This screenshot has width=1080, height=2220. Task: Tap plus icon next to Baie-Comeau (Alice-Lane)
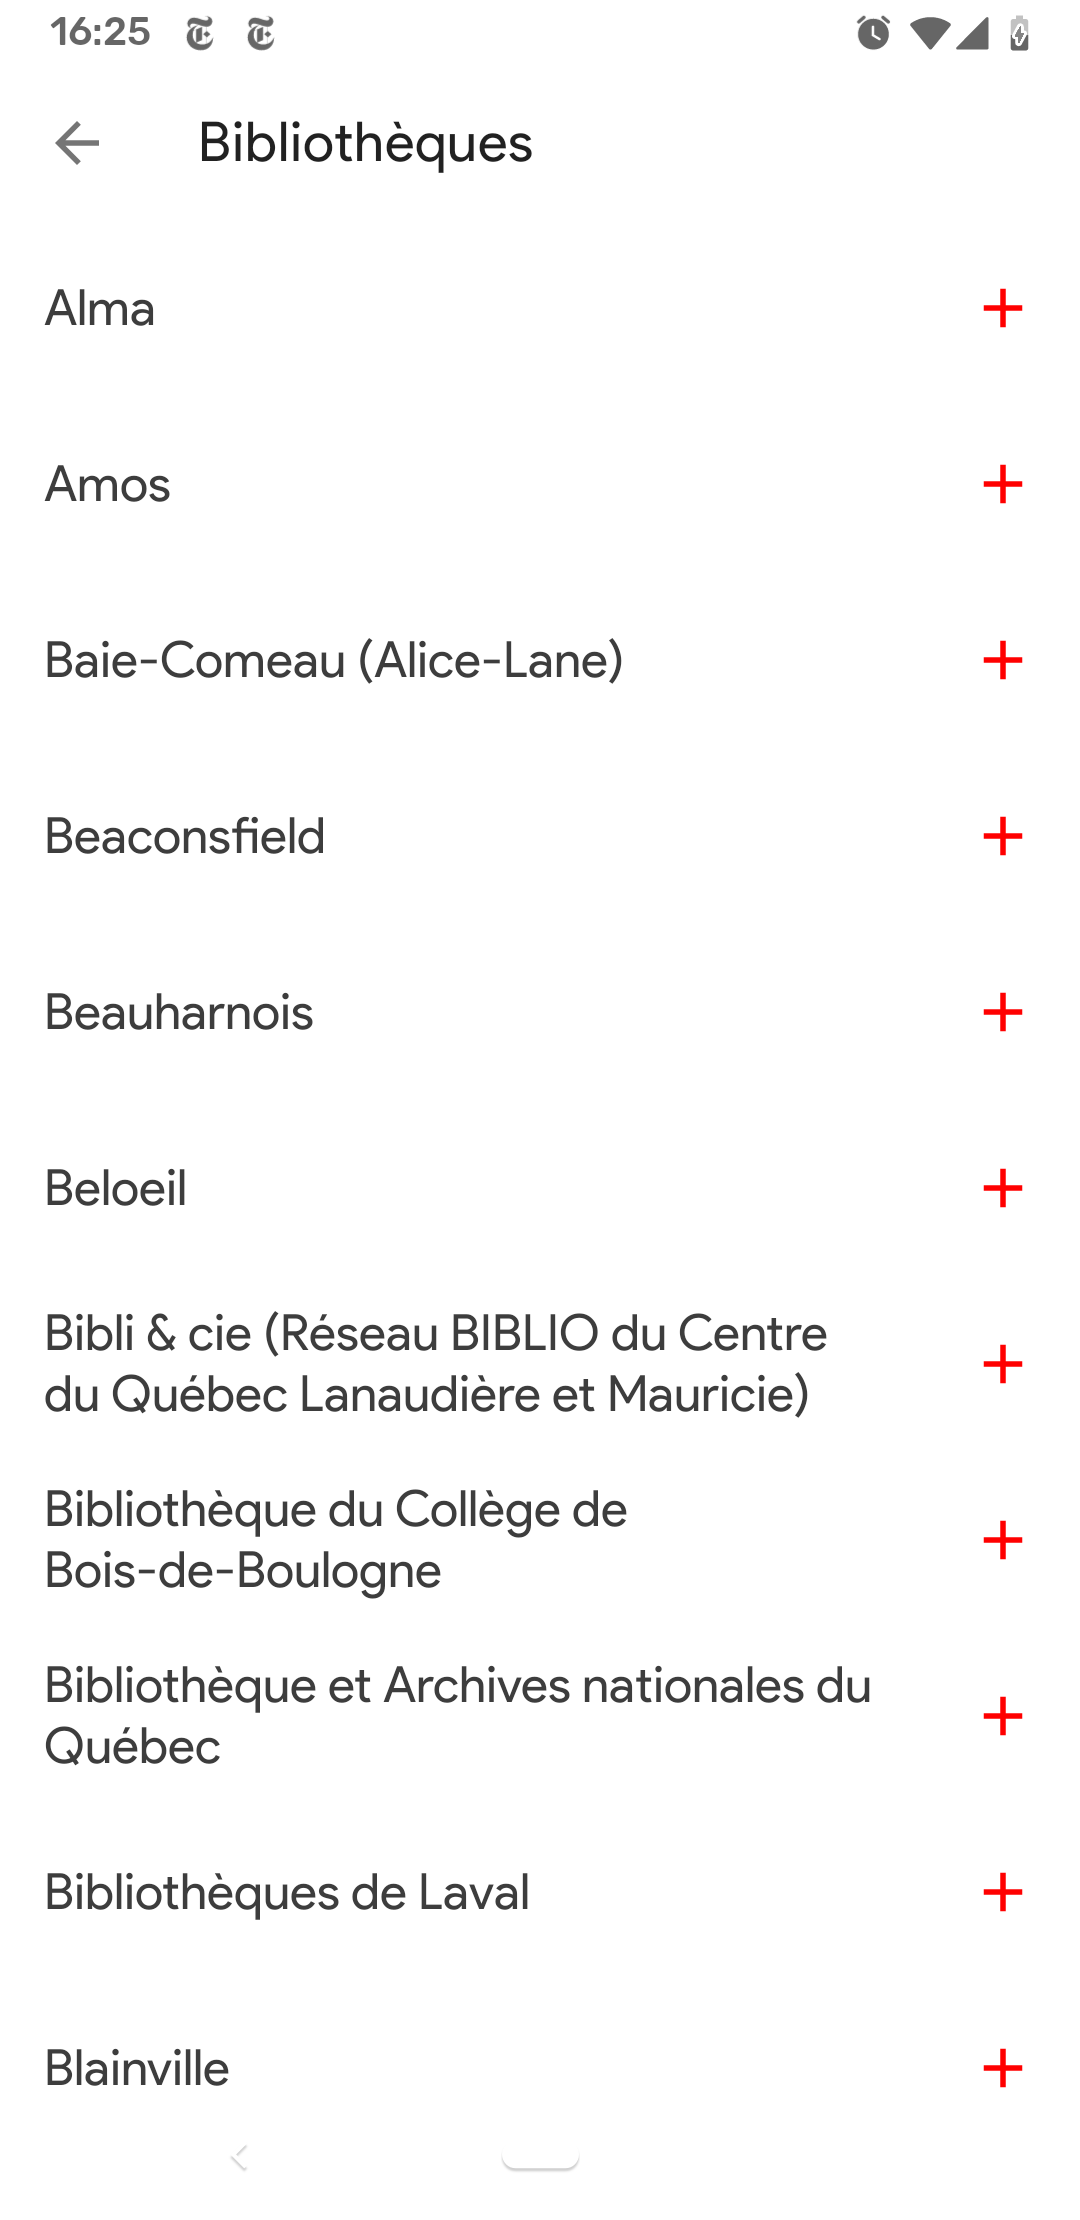1002,660
